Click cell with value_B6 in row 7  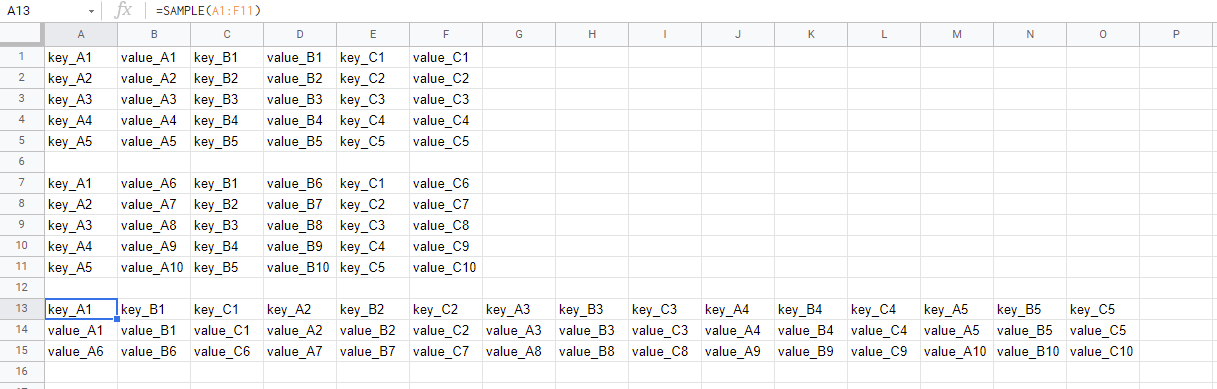pos(300,183)
